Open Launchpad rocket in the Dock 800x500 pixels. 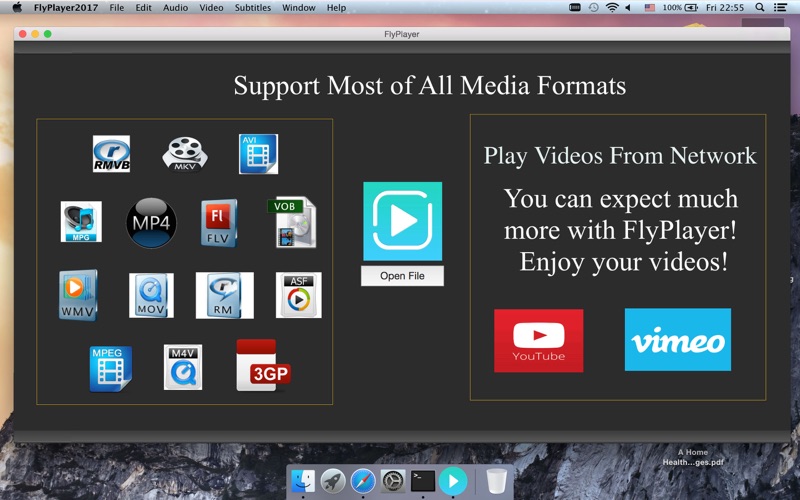[333, 481]
